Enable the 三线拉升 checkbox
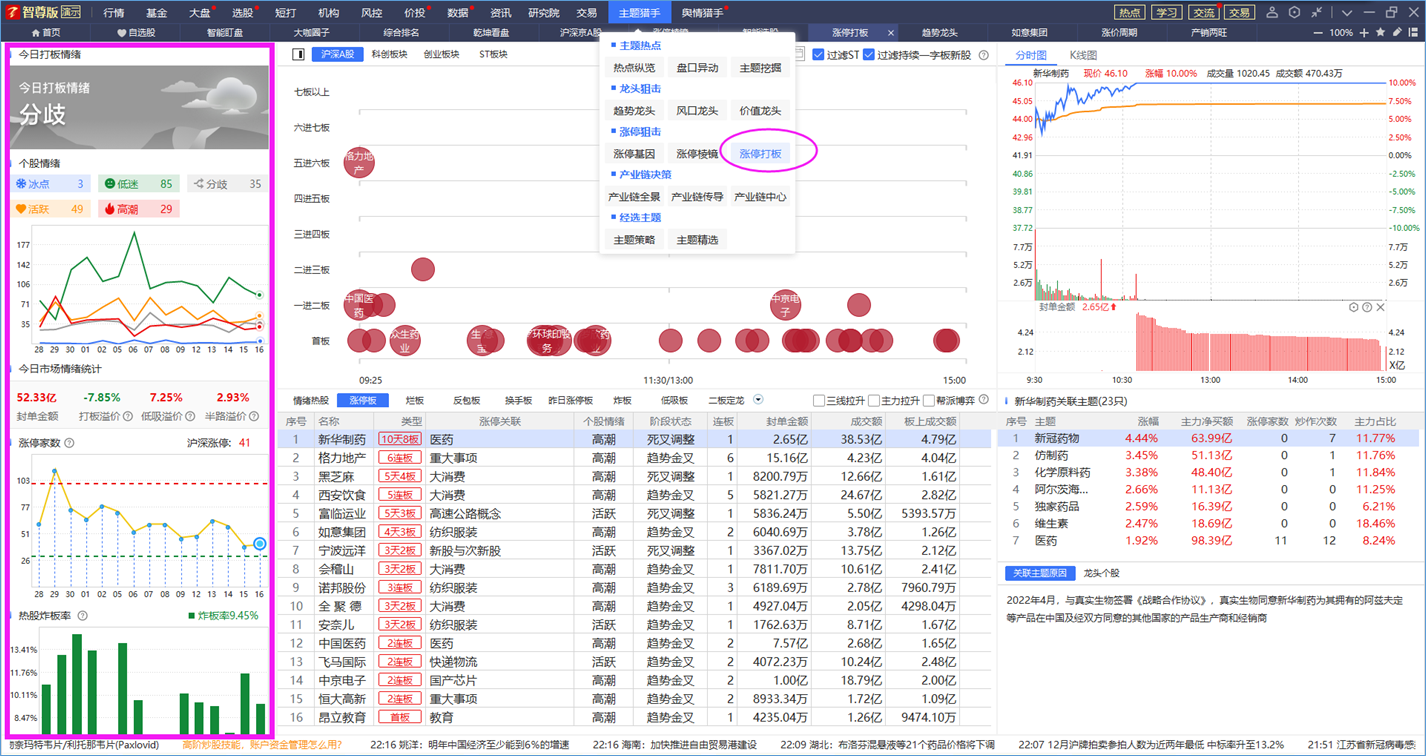The image size is (1426, 756). pos(819,401)
